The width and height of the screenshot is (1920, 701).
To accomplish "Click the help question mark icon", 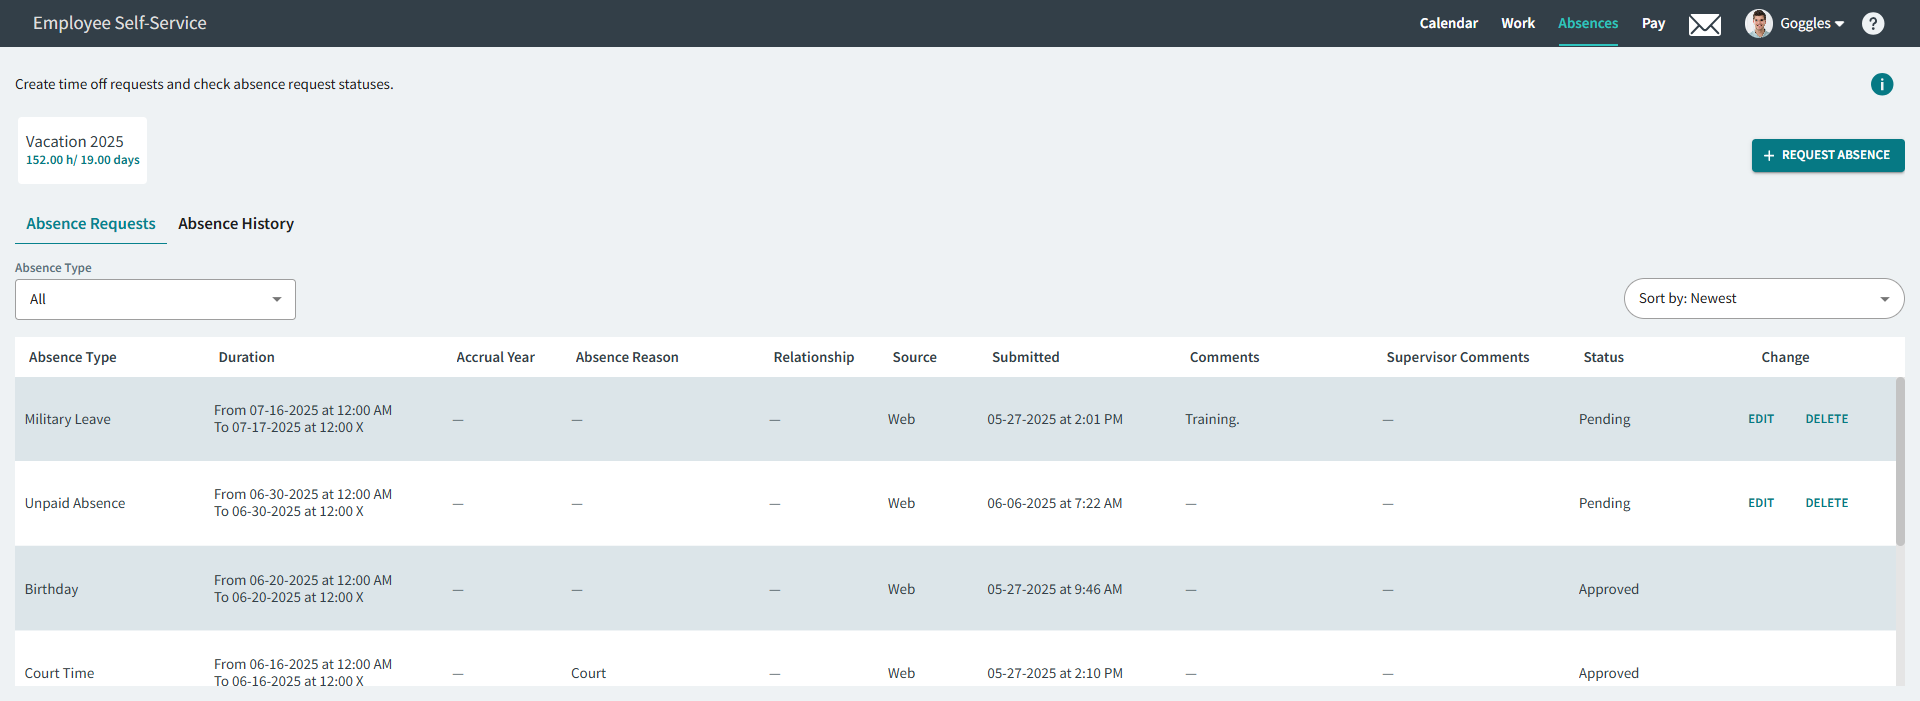I will (1873, 24).
